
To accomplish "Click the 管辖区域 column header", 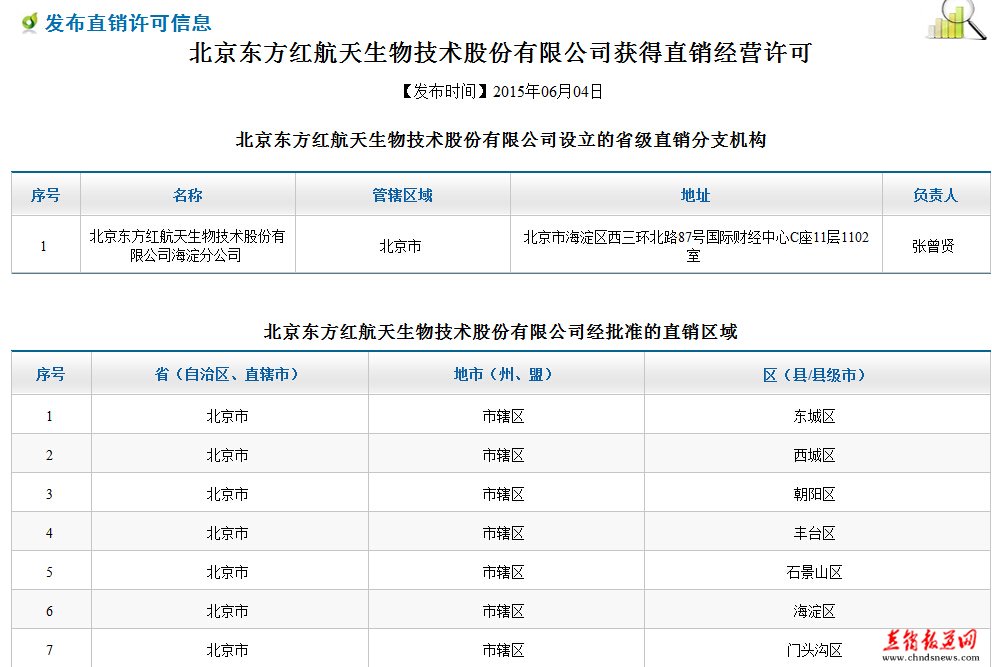I will [402, 195].
